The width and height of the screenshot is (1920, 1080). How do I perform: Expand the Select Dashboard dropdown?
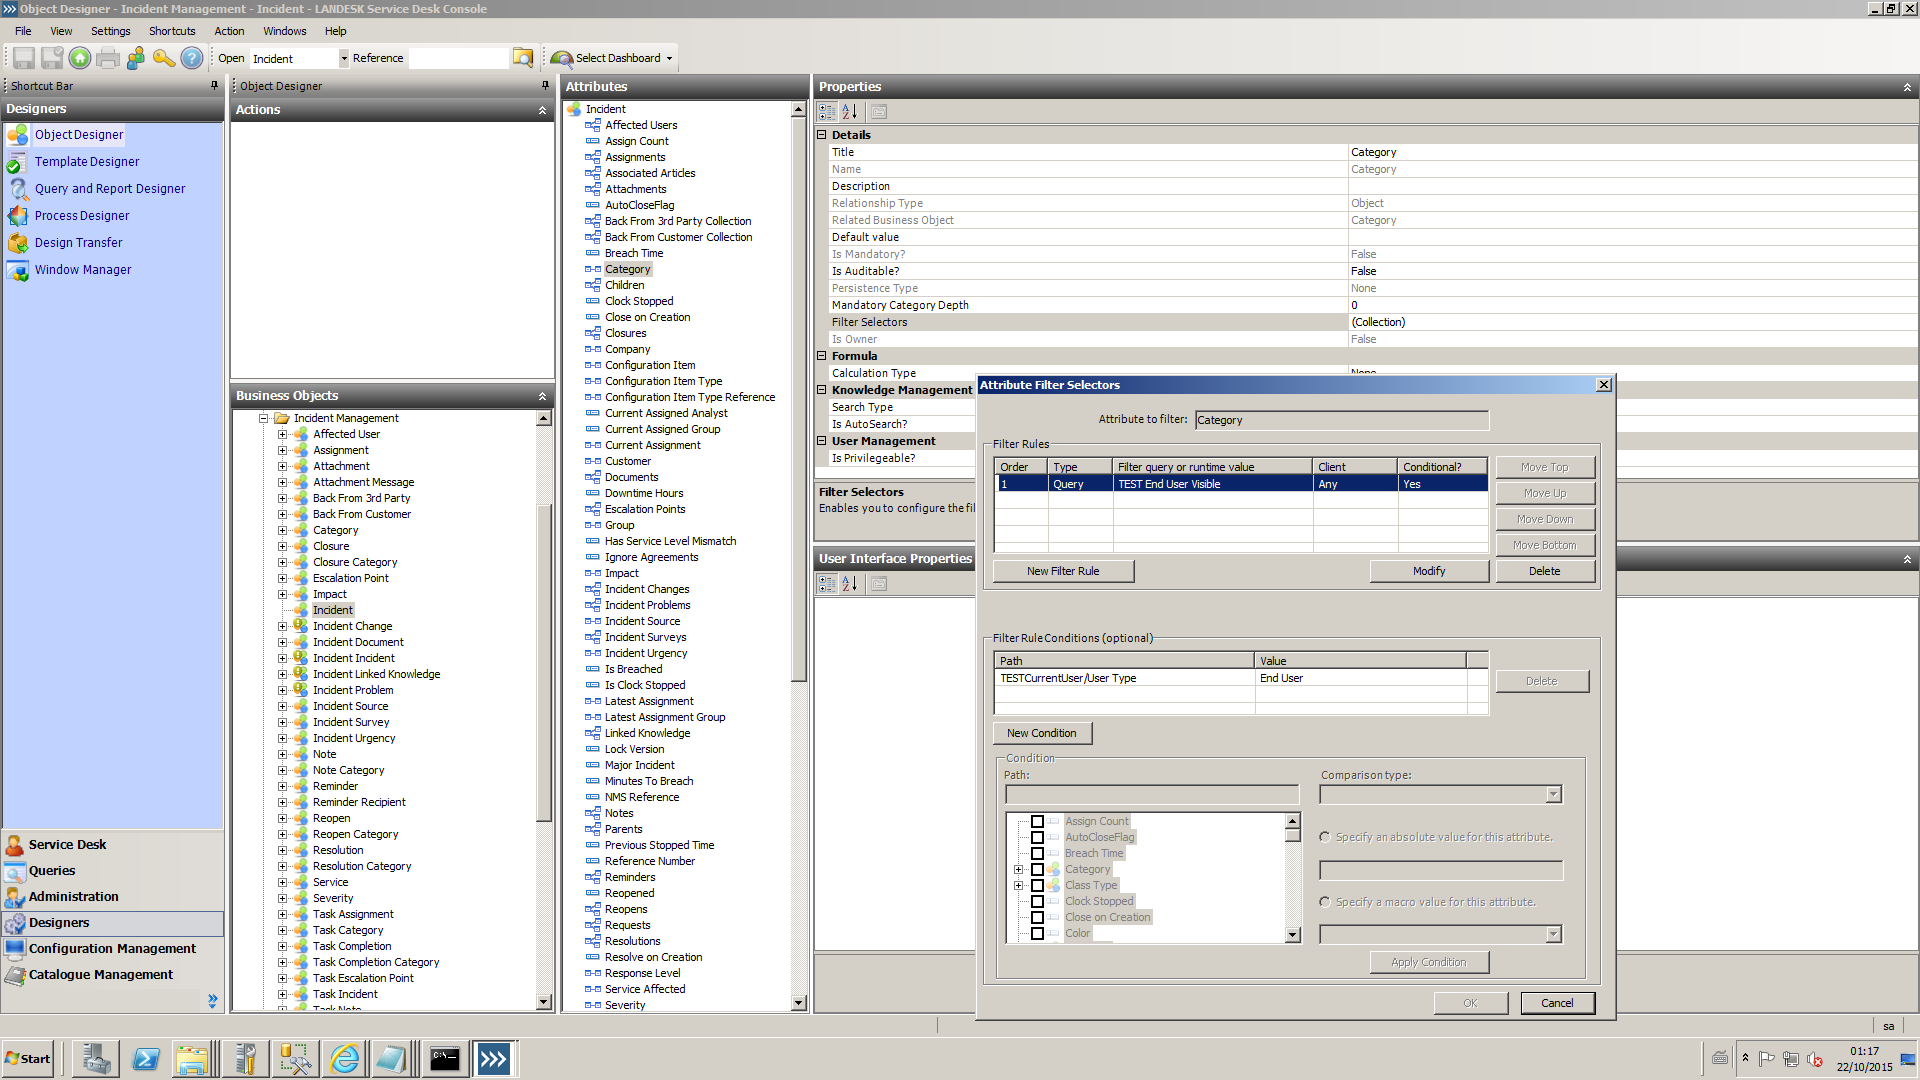pos(670,58)
